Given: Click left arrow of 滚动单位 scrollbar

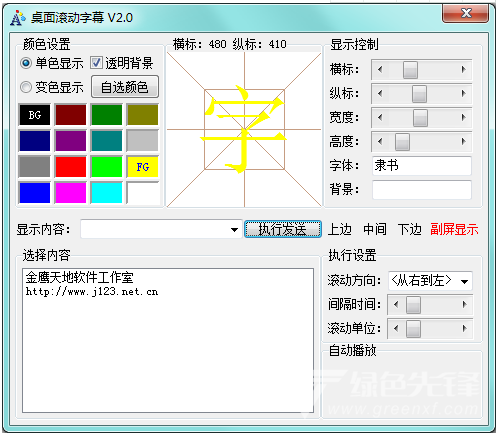Looking at the screenshot, I should click(x=396, y=328).
